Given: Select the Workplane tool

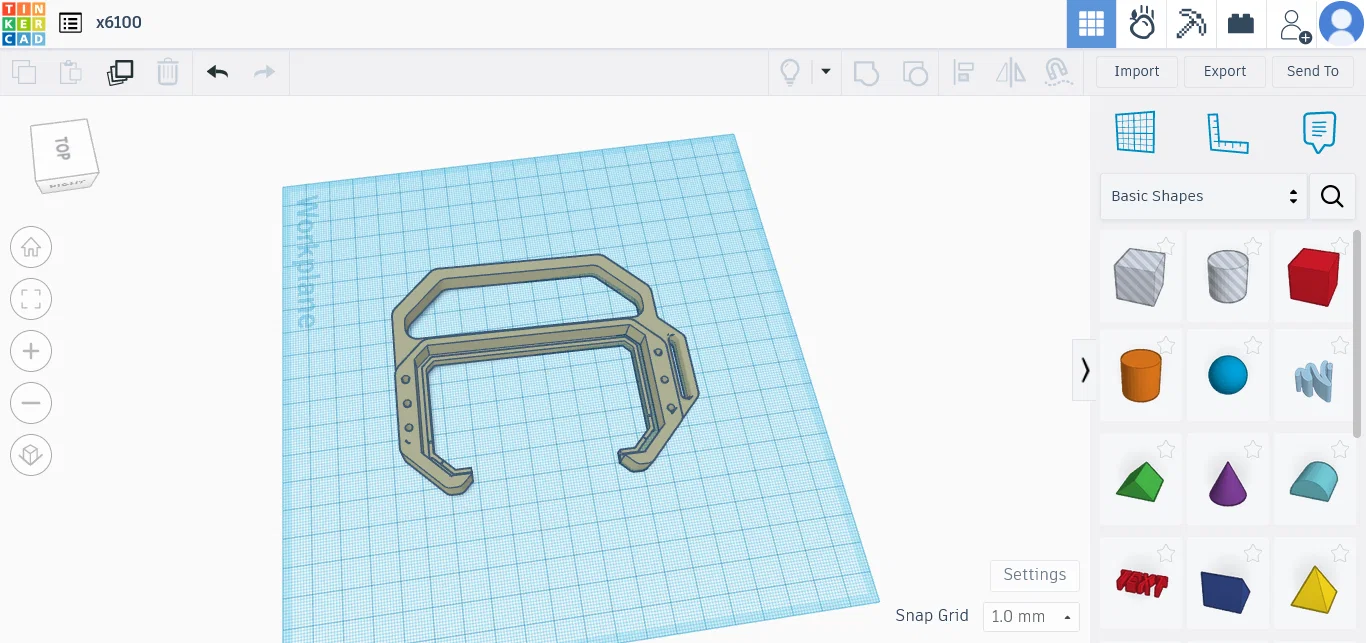Looking at the screenshot, I should 1135,132.
